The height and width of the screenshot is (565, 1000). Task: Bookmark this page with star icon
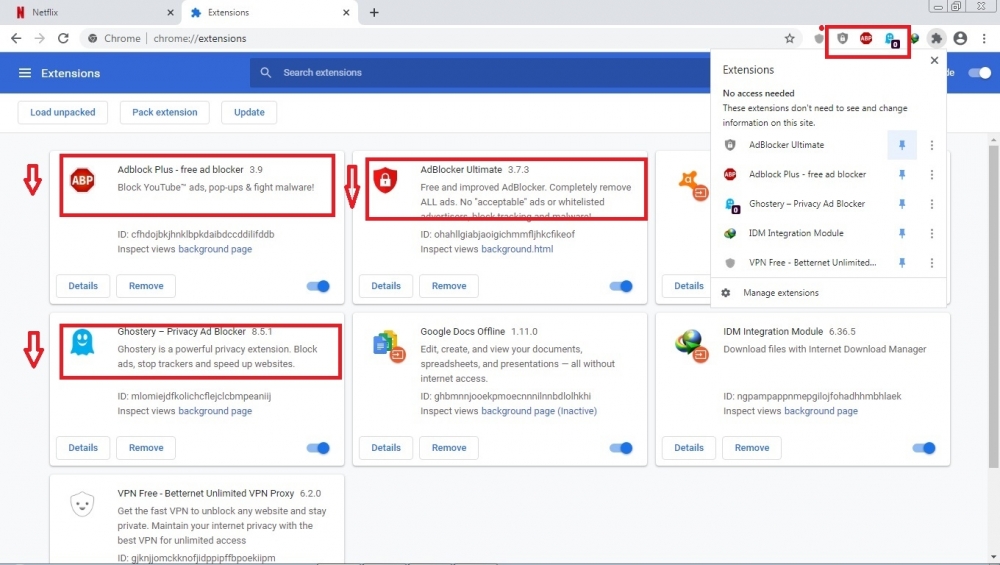click(x=789, y=38)
